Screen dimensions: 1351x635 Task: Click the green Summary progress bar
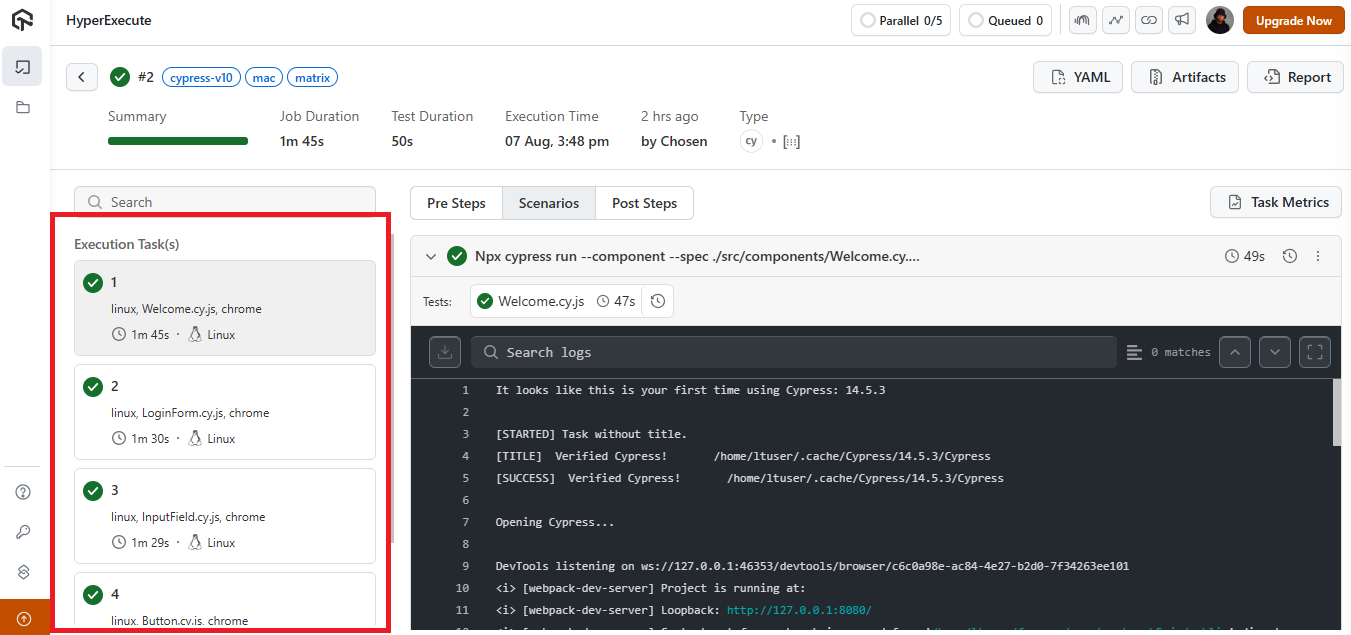pos(178,141)
